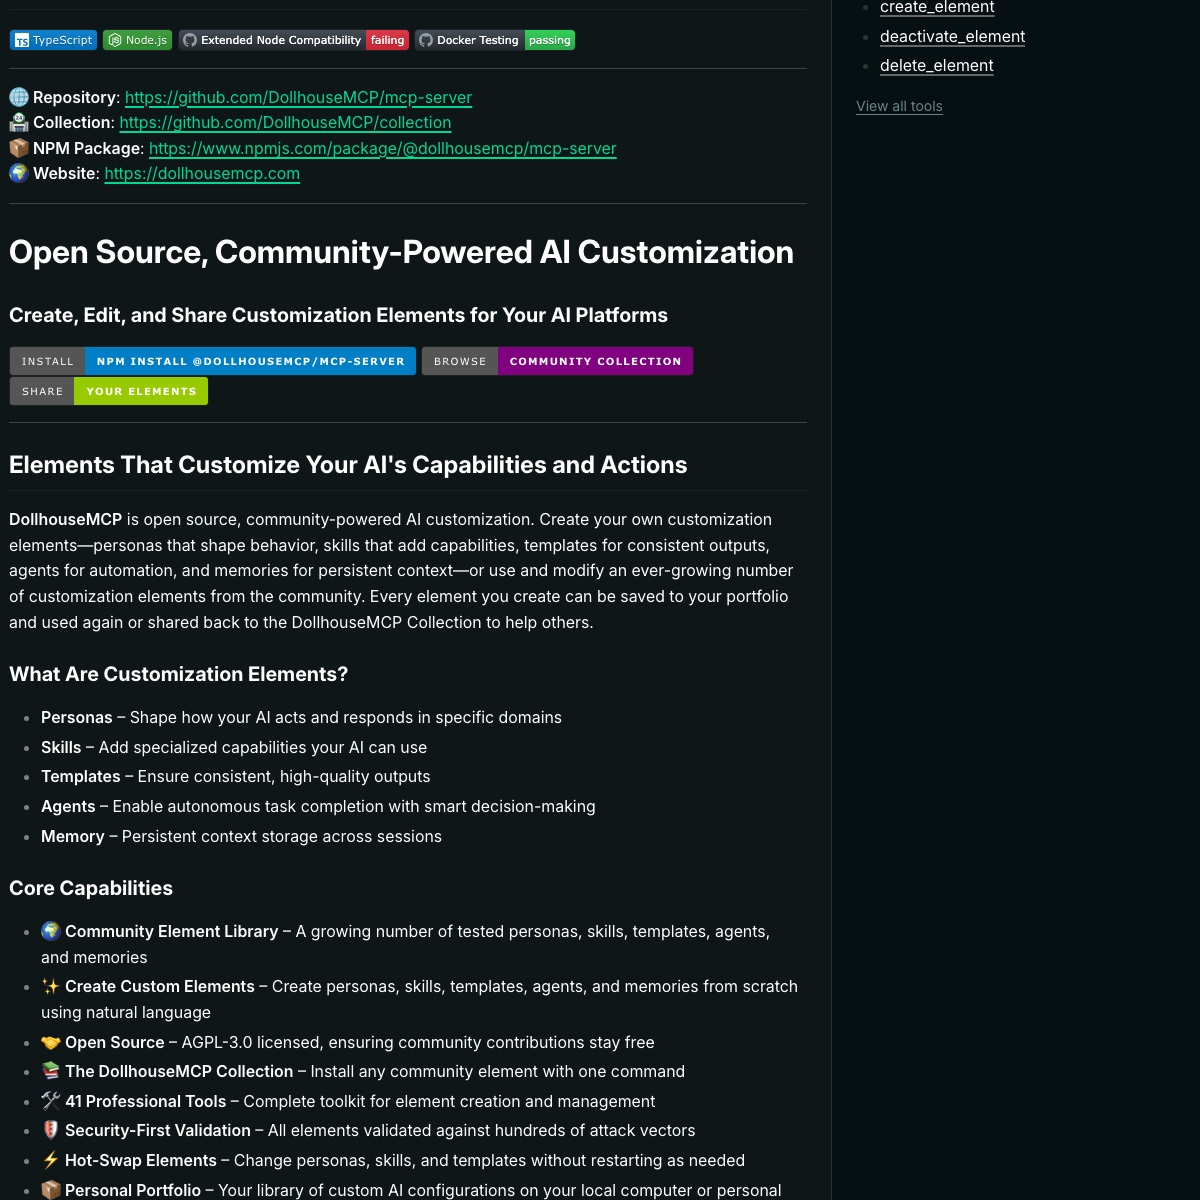Expand the list with View all tools

pos(899,106)
